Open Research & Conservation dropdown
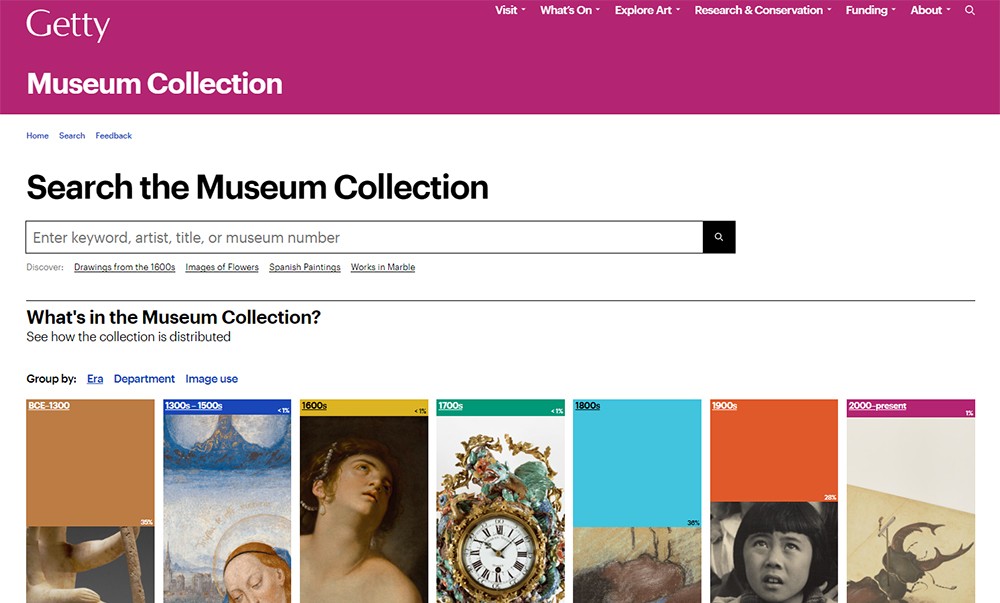Viewport: 1000px width, 603px height. (763, 10)
